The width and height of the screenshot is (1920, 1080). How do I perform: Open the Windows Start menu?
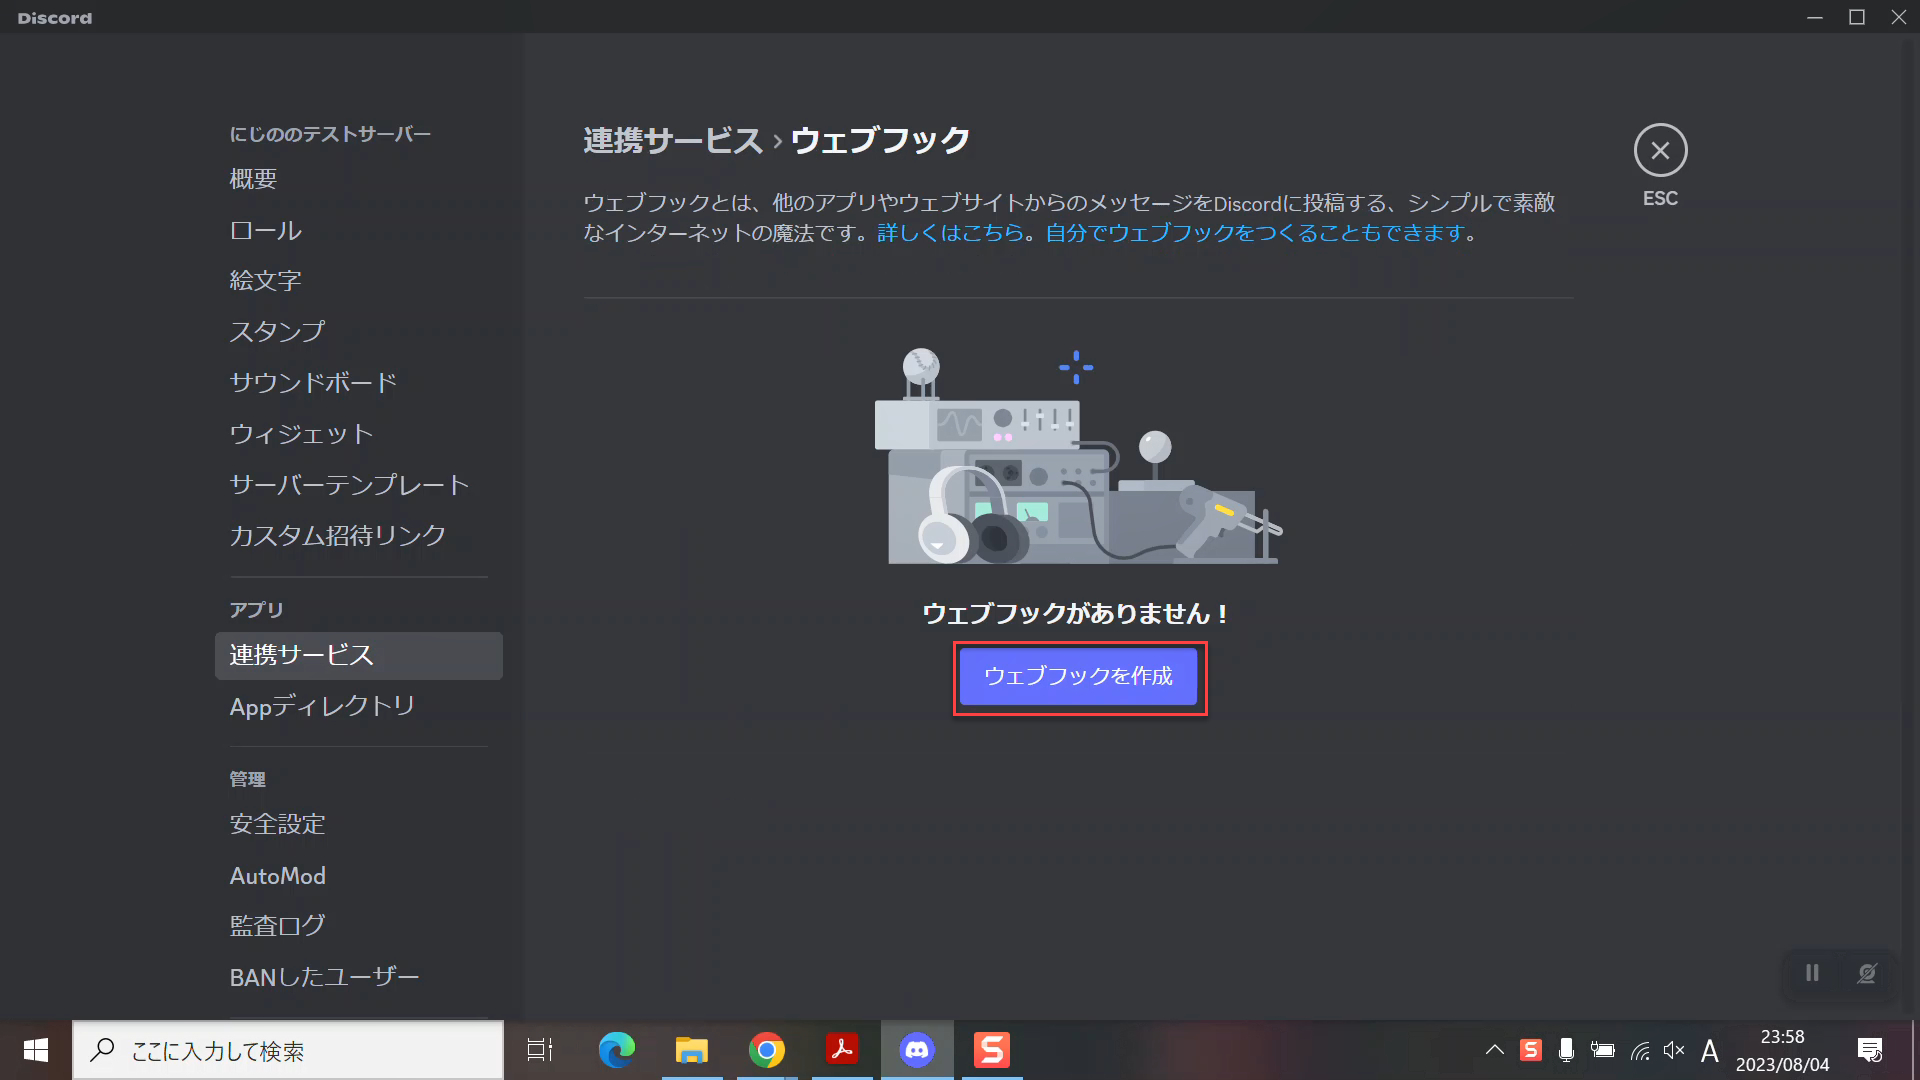pos(36,1050)
